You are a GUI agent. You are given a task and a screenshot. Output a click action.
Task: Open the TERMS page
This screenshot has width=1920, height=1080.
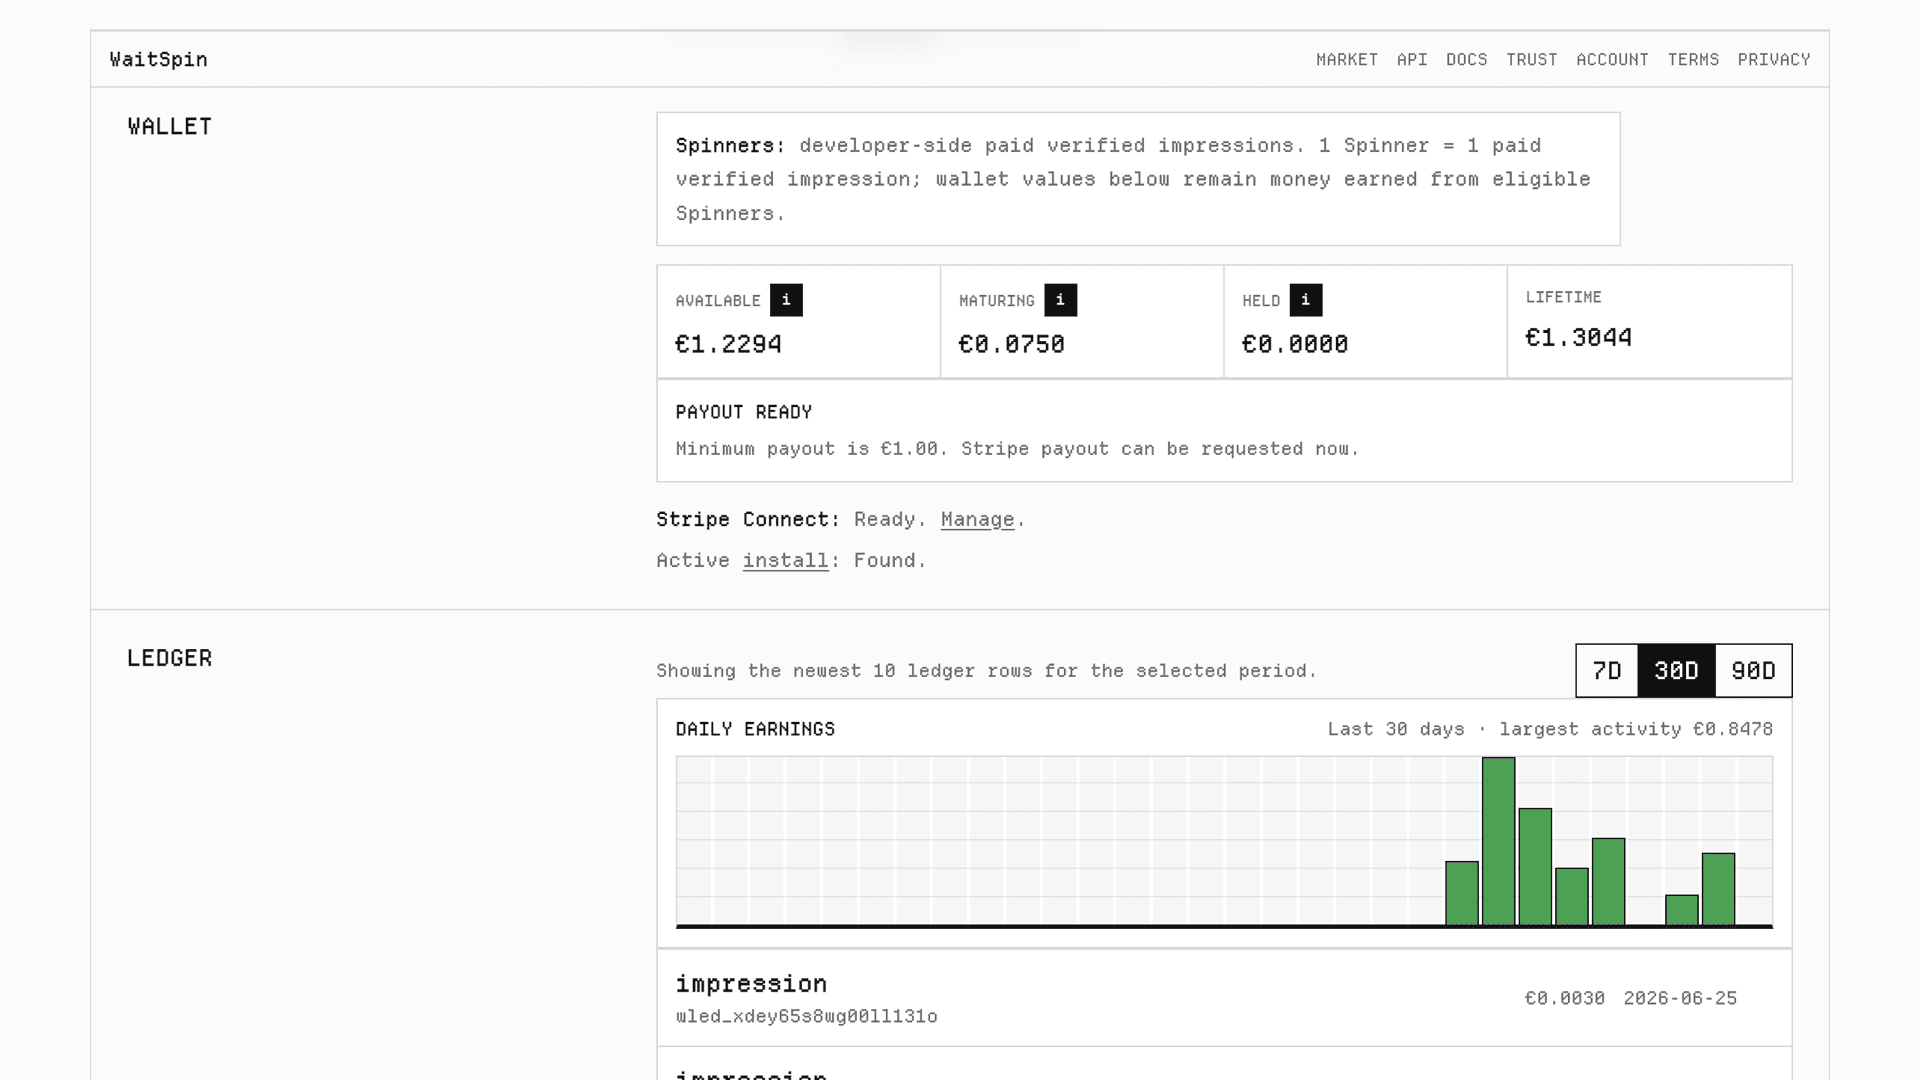click(x=1693, y=60)
